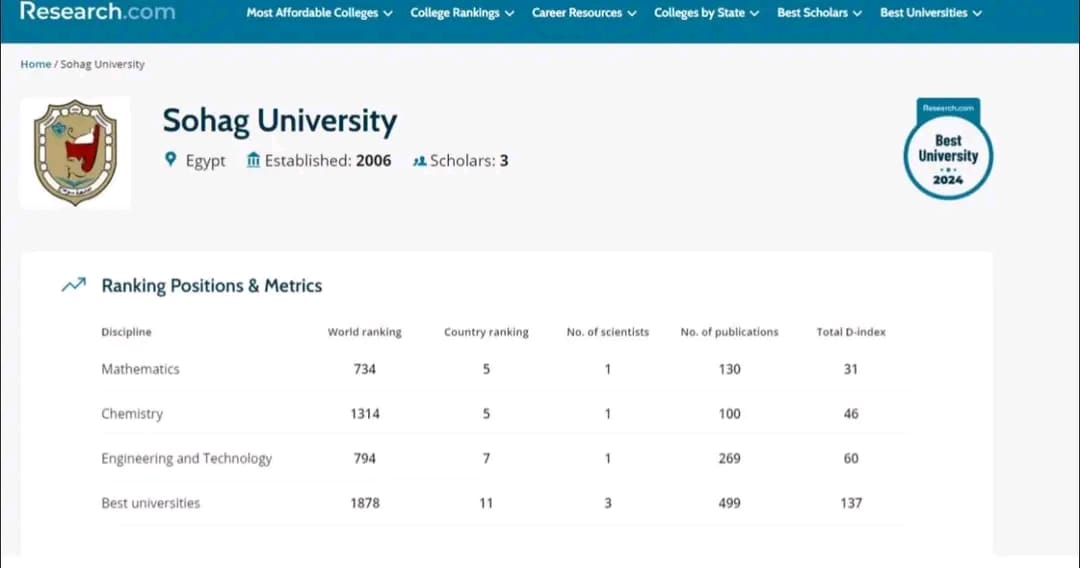
Task: Click Mathematics world ranking 734
Action: [x=364, y=369]
